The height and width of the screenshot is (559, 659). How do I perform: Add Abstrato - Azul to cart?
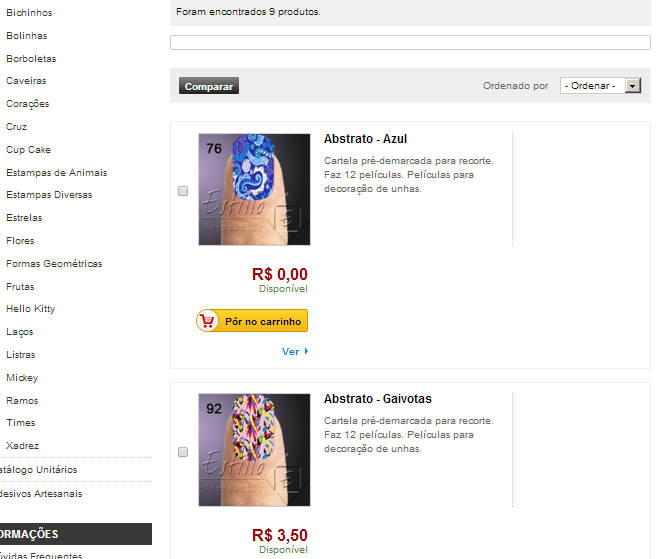pos(252,321)
